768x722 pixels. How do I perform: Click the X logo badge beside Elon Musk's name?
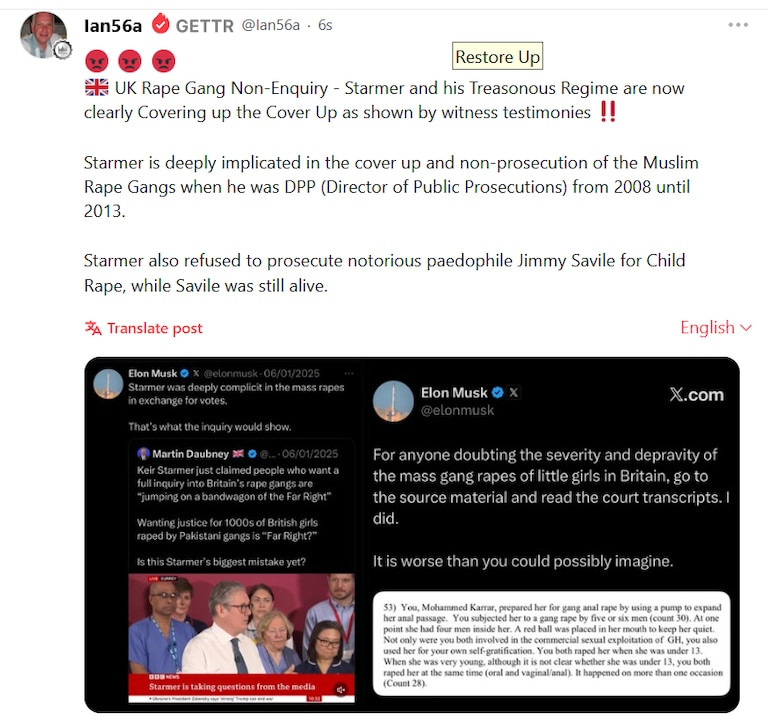[x=513, y=392]
